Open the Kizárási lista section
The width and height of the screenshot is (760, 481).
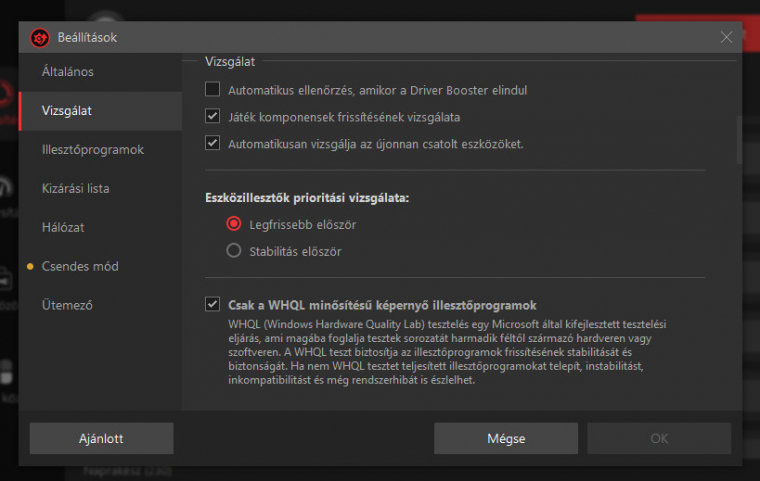tap(100, 189)
